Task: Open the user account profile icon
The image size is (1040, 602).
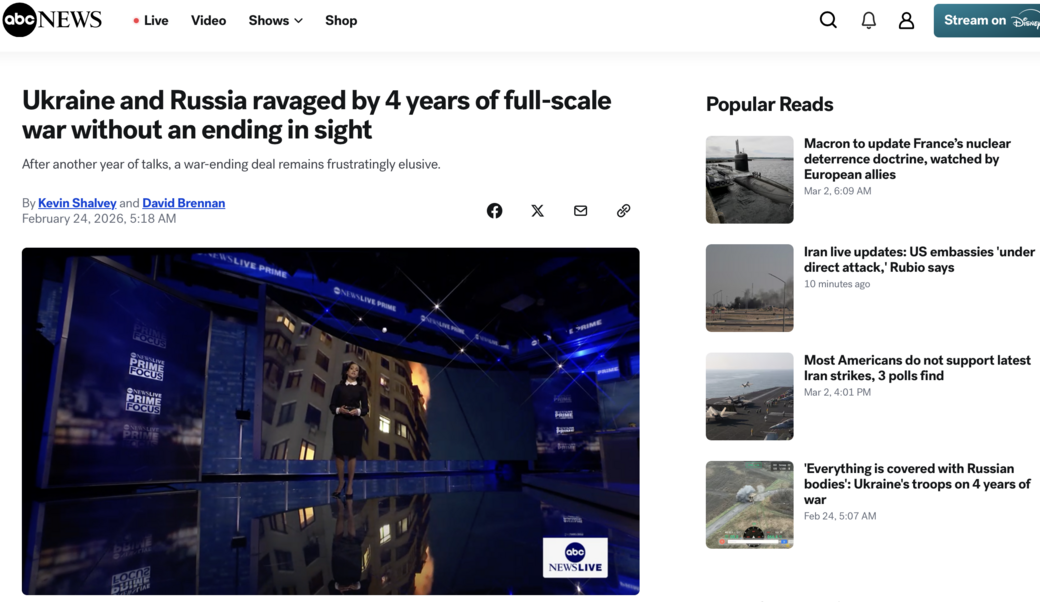Action: (x=906, y=19)
